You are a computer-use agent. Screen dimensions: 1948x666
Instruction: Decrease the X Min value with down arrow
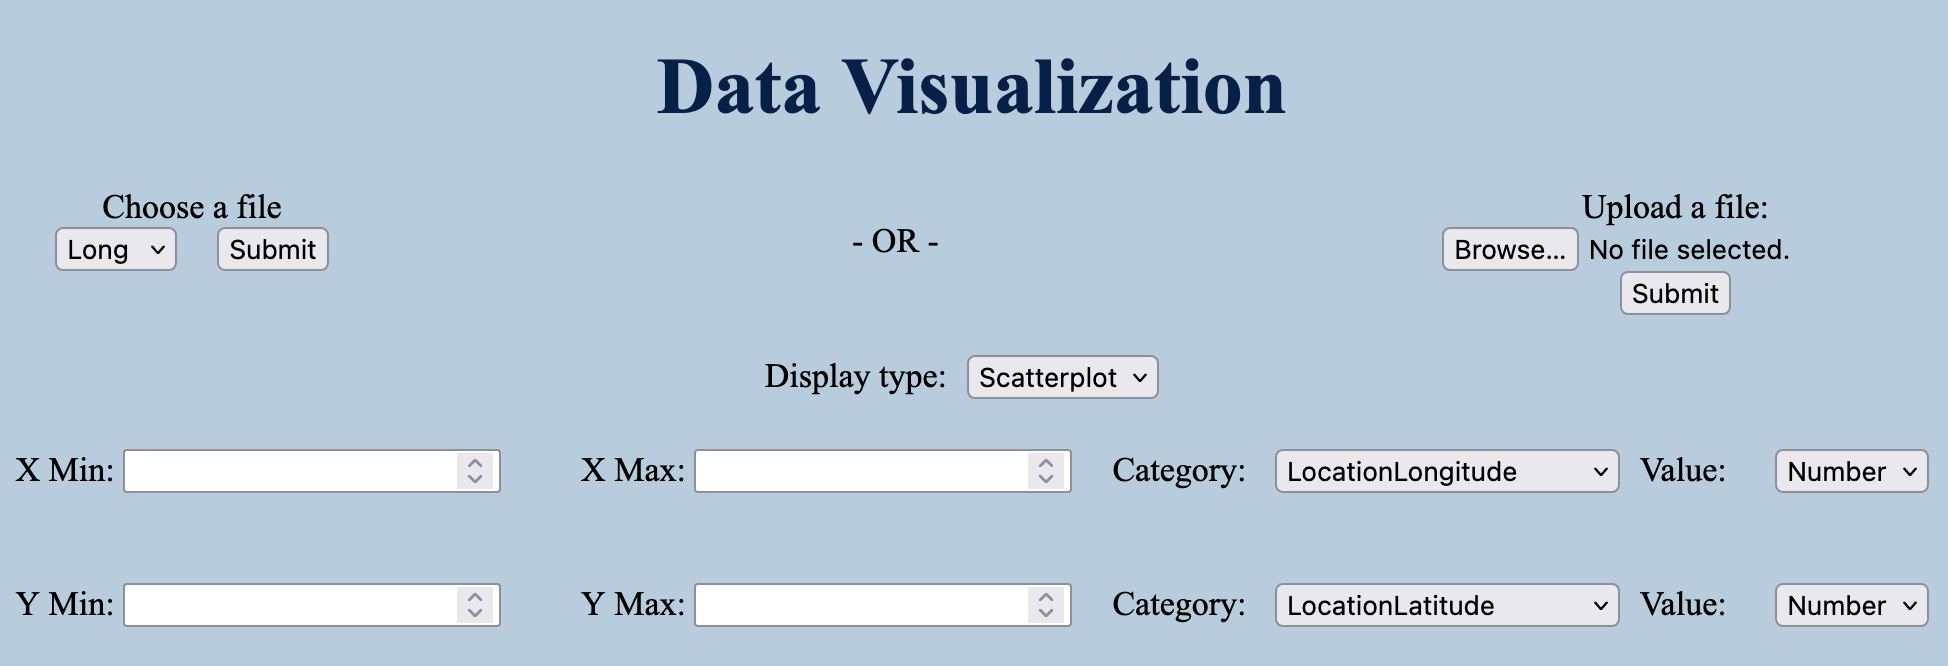475,480
